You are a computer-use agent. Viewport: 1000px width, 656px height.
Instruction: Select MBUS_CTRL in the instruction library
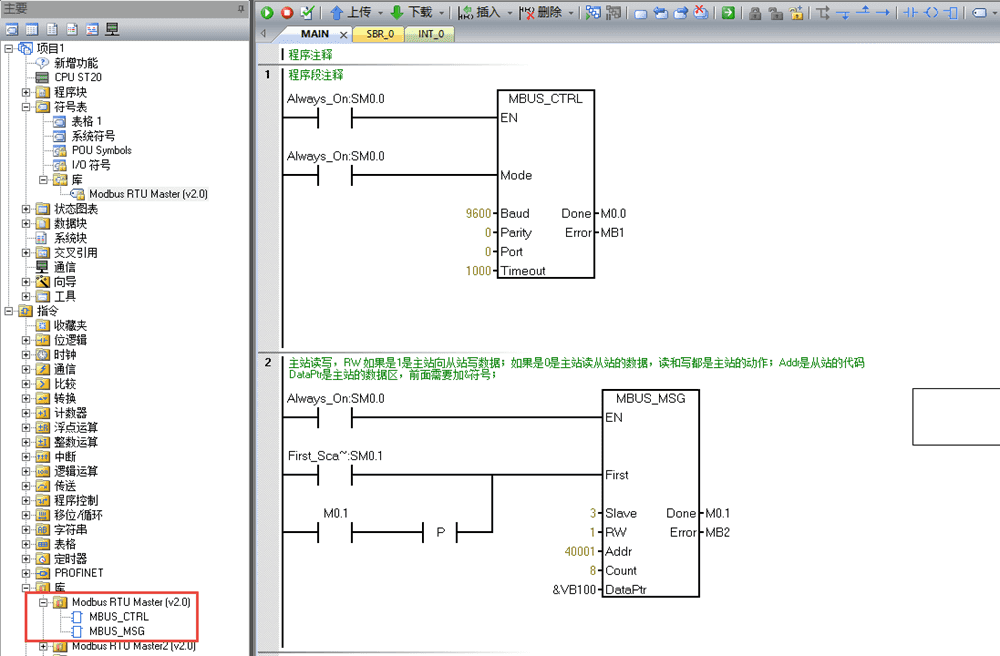click(118, 617)
